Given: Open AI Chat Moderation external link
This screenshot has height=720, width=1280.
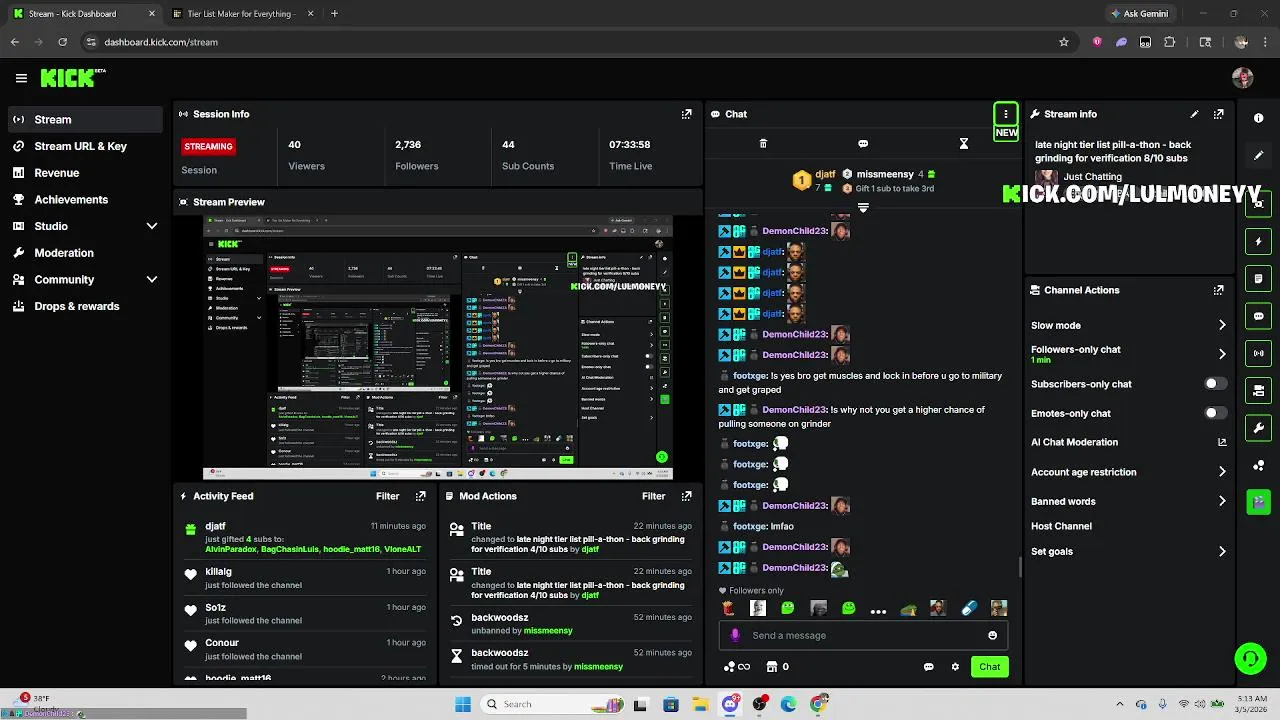Looking at the screenshot, I should (x=1222, y=442).
